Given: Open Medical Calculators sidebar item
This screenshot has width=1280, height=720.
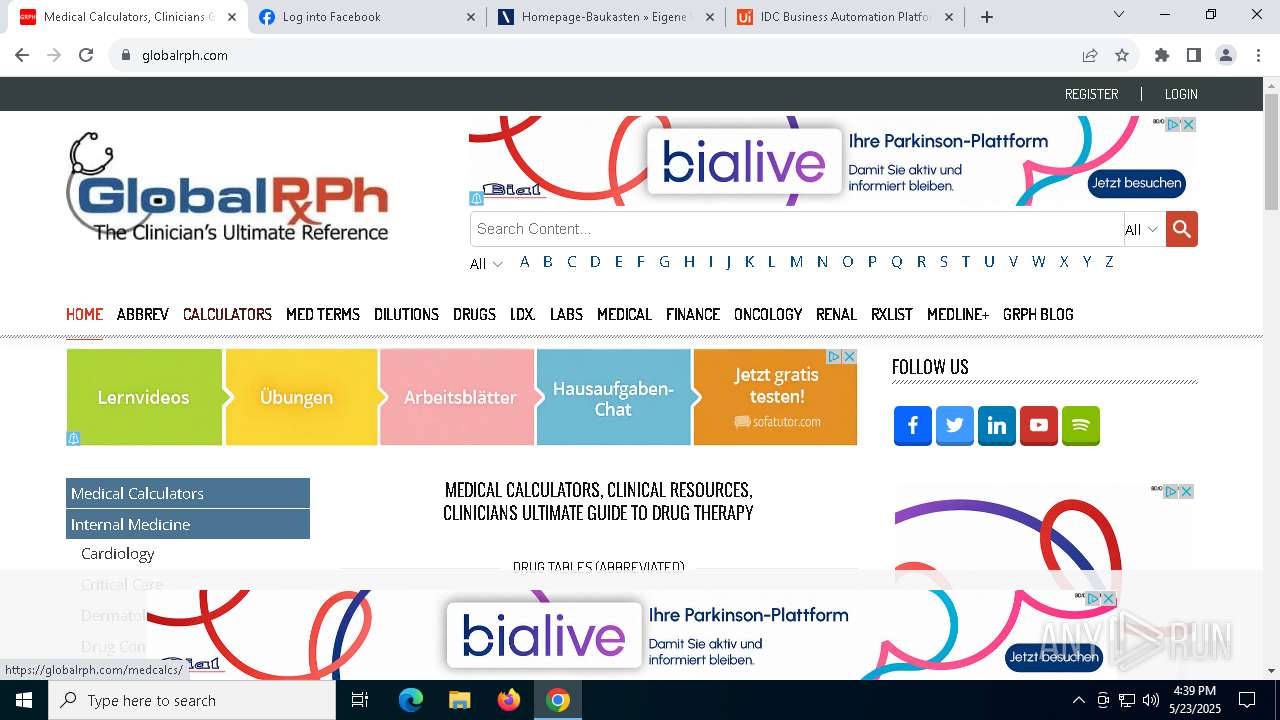Looking at the screenshot, I should click(188, 493).
